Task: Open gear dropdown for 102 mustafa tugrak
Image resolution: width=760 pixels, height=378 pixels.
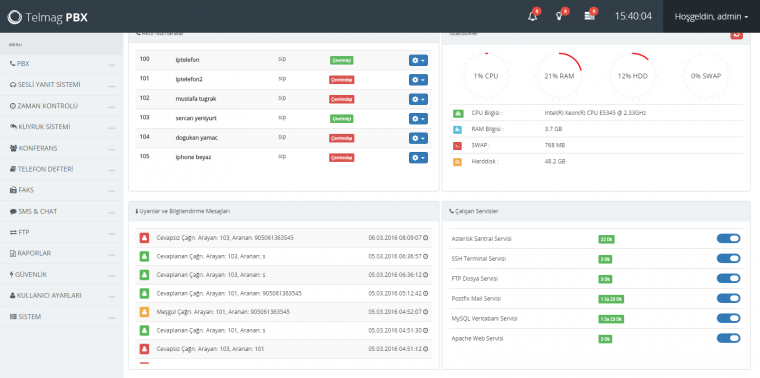Action: click(x=418, y=99)
